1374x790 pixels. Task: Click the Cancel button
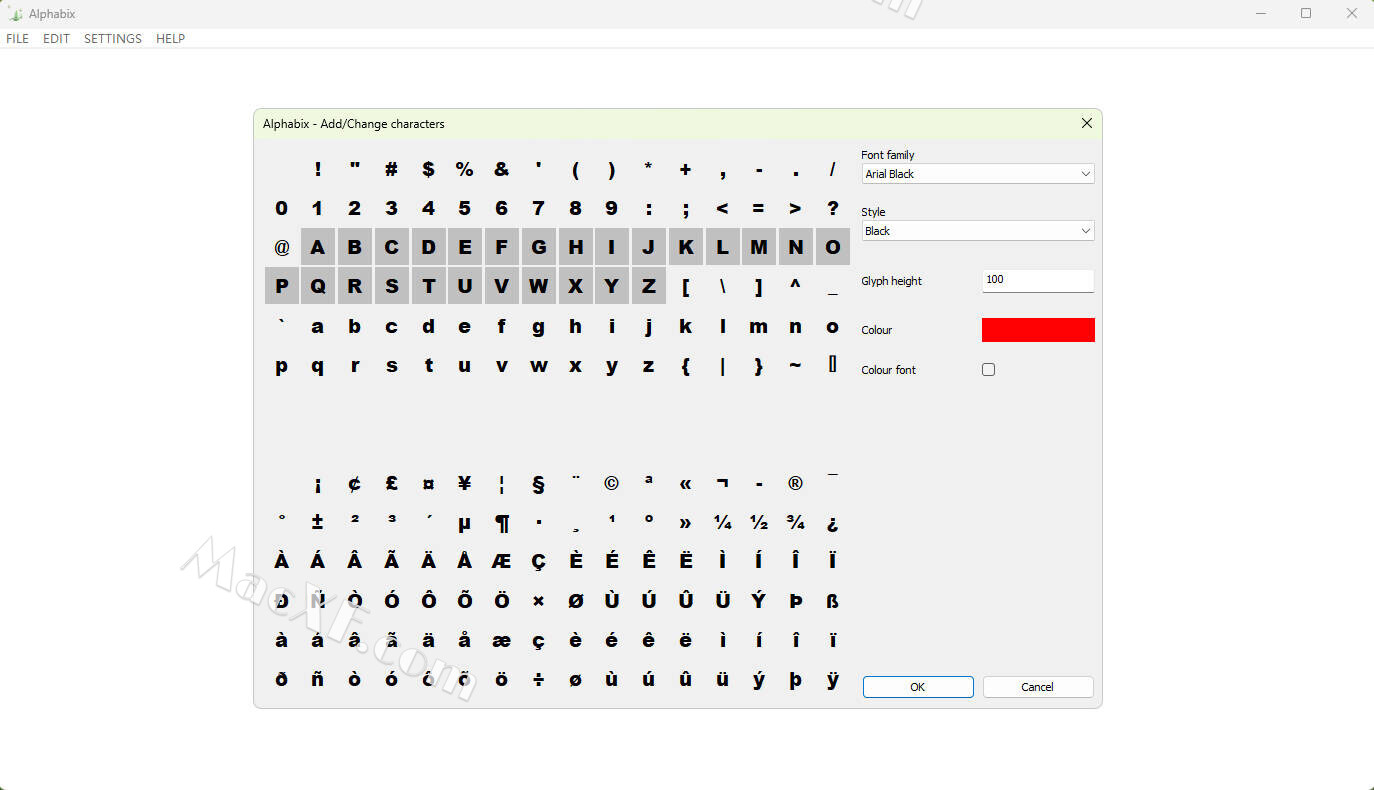pyautogui.click(x=1038, y=687)
